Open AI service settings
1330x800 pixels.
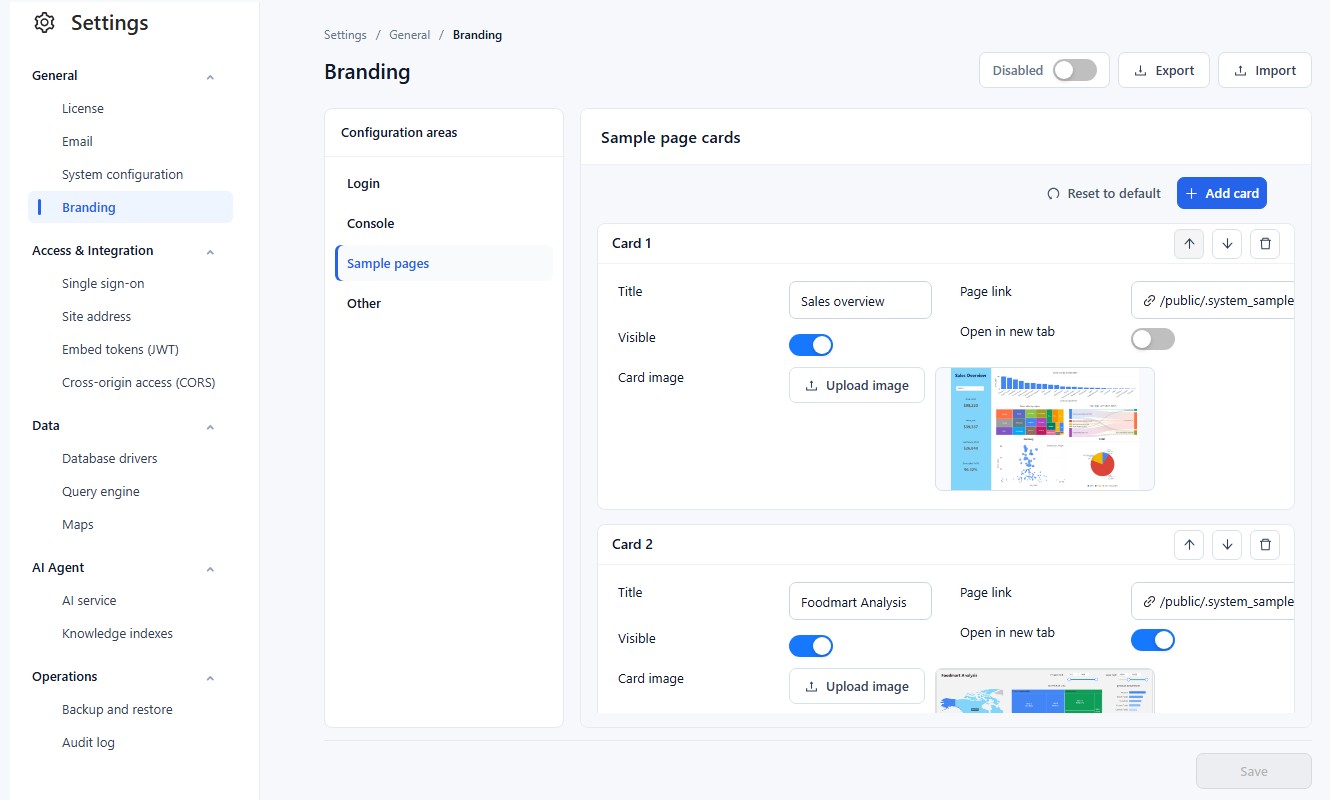click(x=89, y=600)
